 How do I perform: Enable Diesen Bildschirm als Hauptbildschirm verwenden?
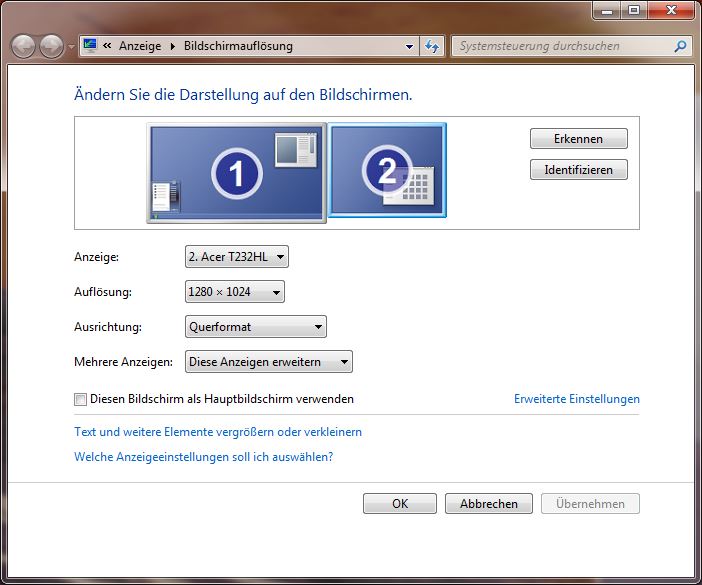80,399
